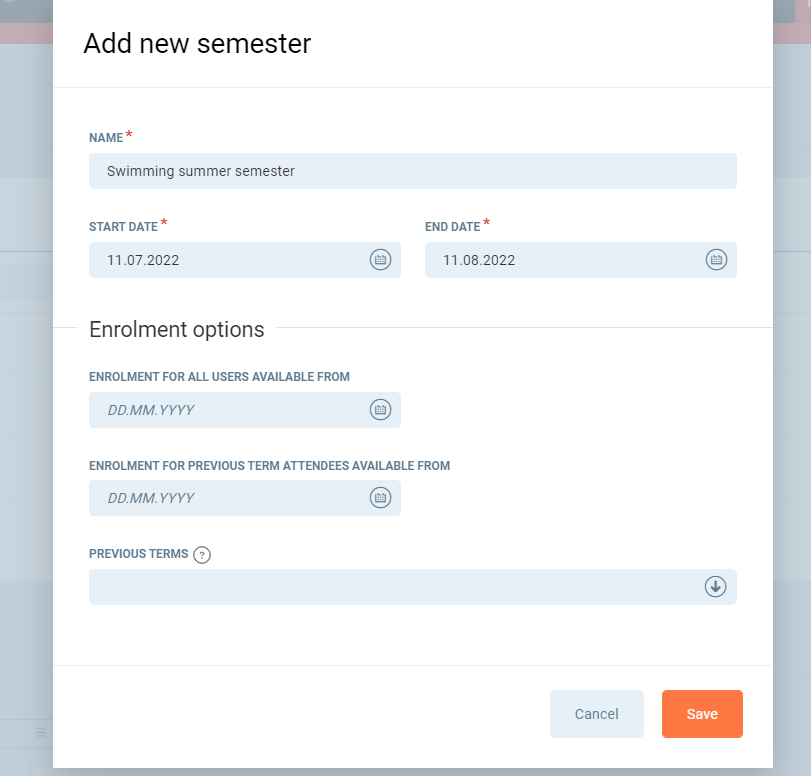Screen dimensions: 811x776
Task: Cancel adding the new semester
Action: (596, 714)
